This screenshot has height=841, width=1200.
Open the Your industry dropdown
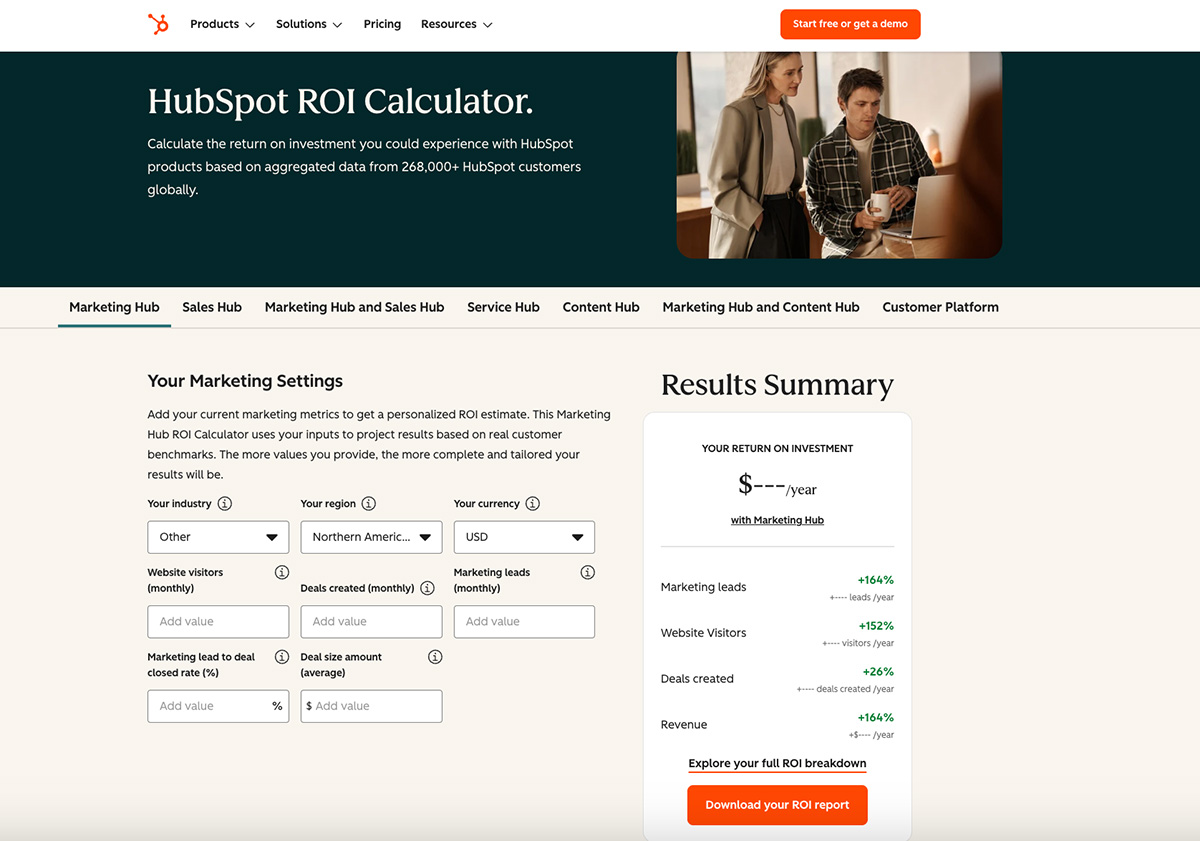click(218, 537)
